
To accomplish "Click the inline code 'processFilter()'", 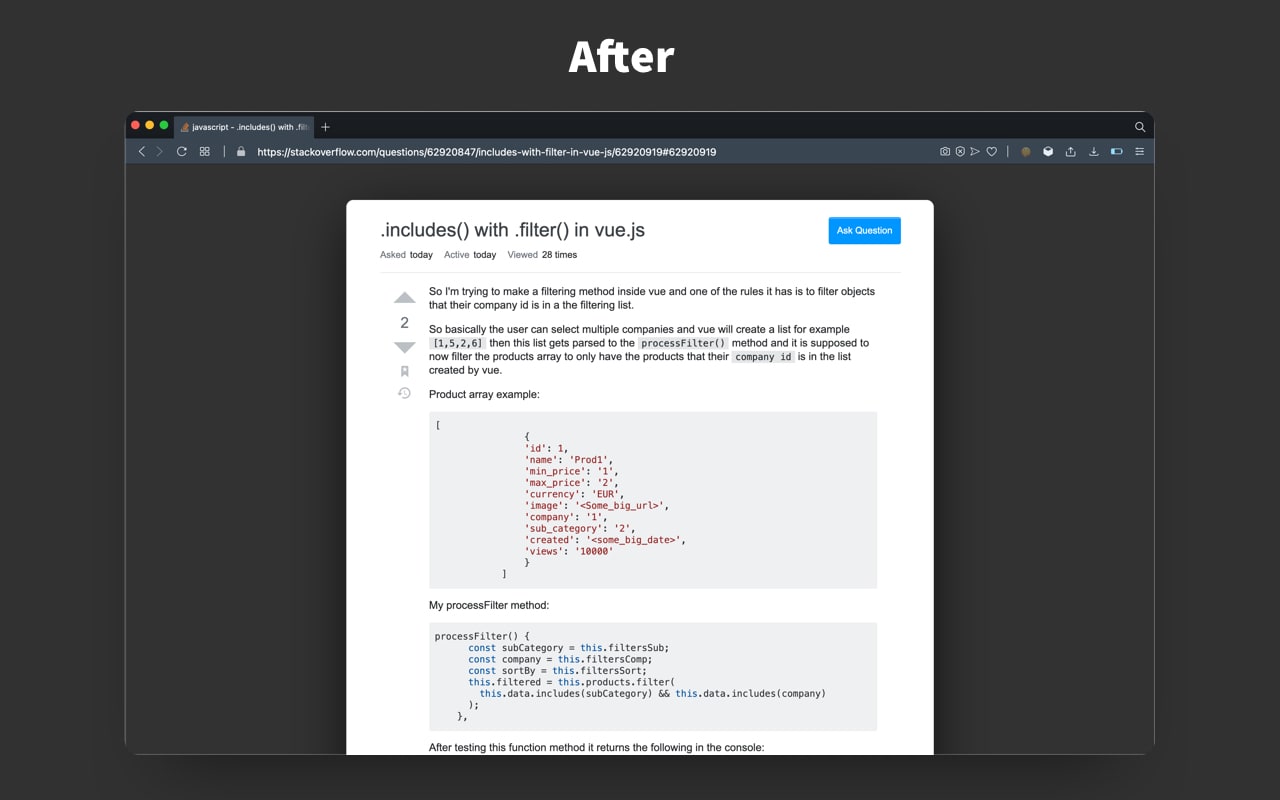I will coord(683,343).
